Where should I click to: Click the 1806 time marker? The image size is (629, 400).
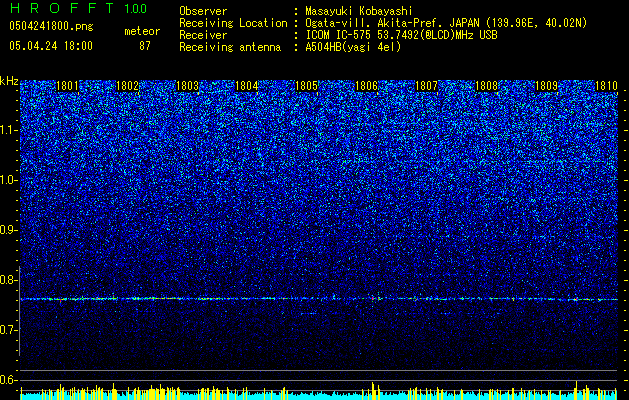tap(367, 86)
